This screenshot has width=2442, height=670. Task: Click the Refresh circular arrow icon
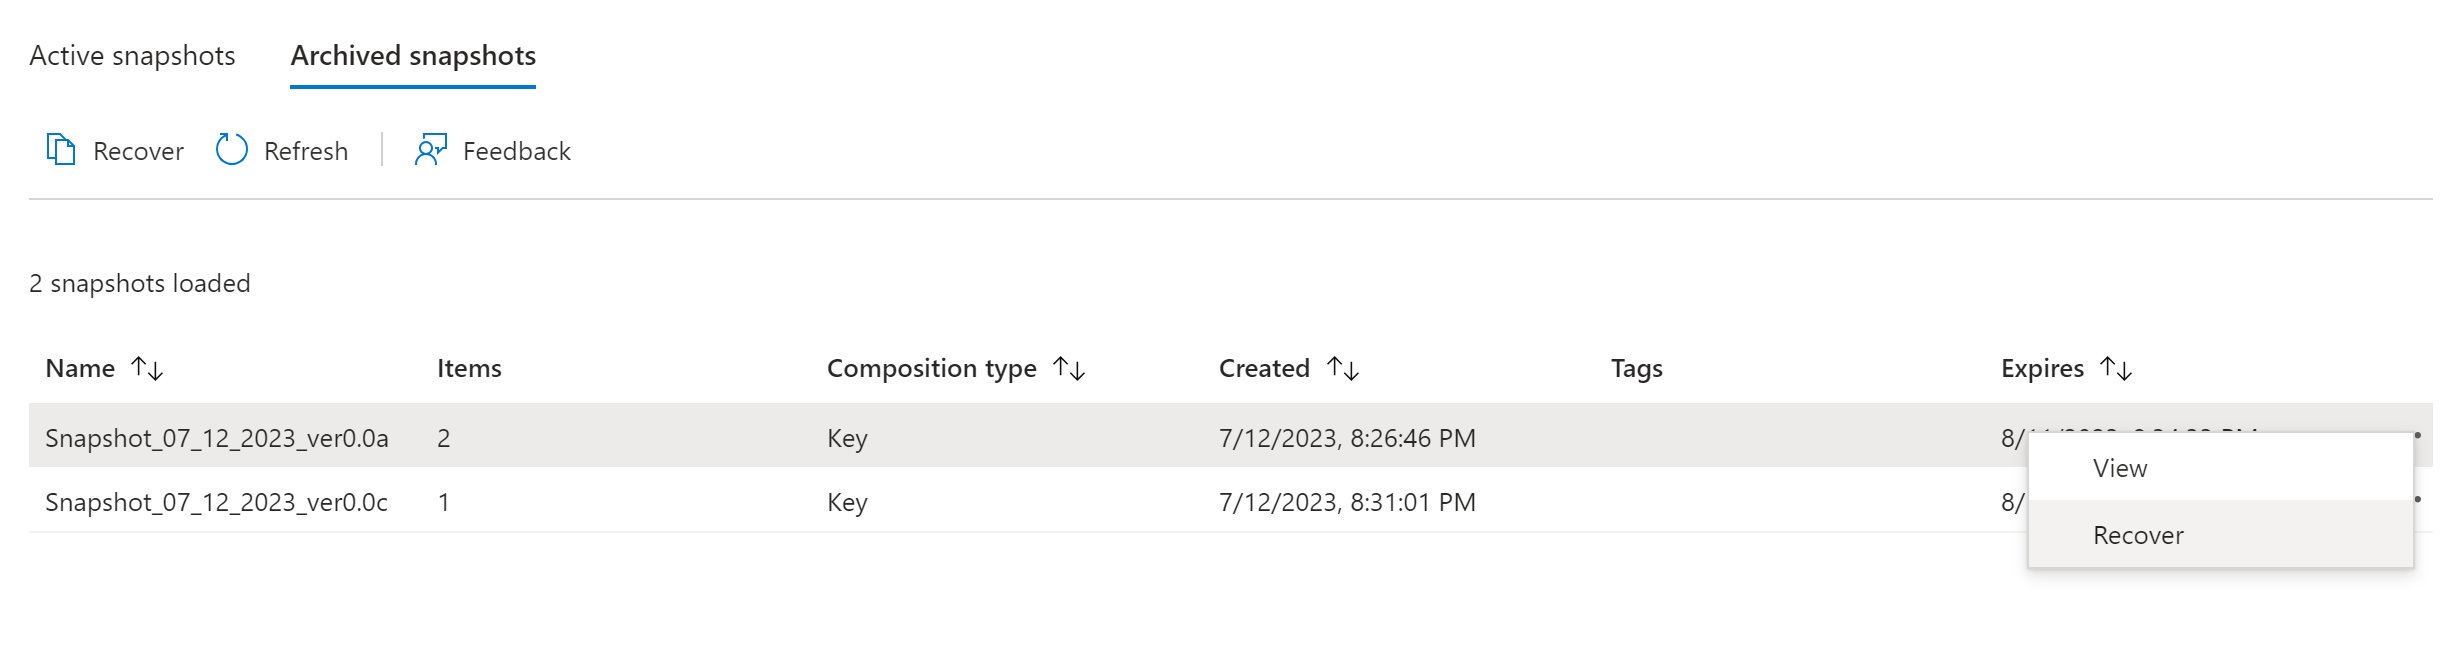click(232, 150)
